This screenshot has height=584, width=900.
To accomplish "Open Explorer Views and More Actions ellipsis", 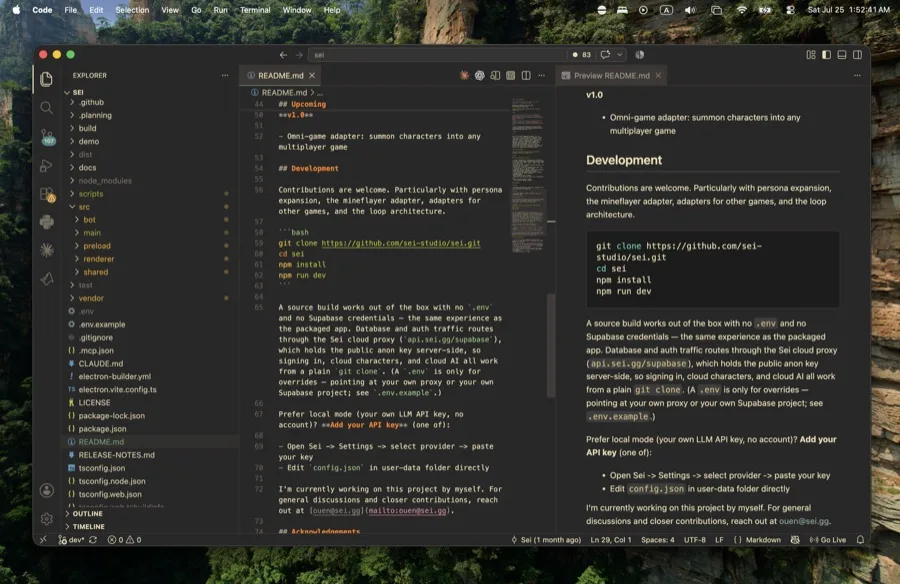I will [225, 75].
